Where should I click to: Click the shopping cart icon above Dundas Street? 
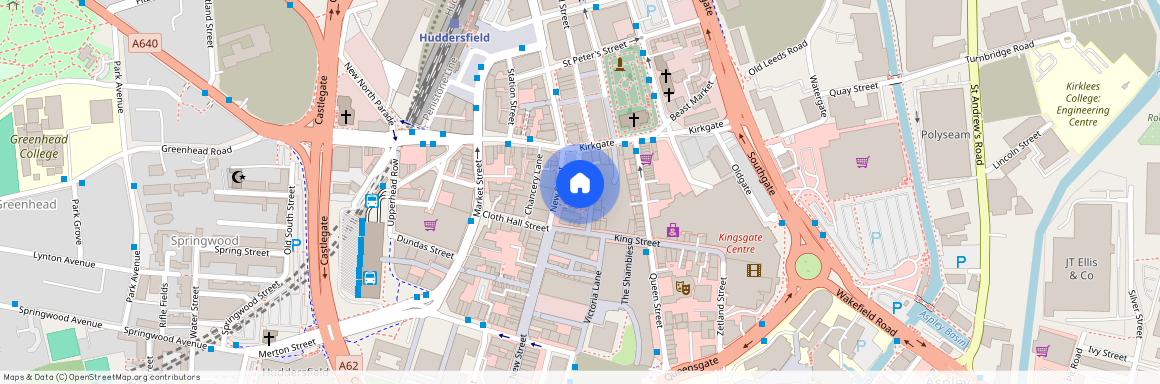click(x=430, y=225)
